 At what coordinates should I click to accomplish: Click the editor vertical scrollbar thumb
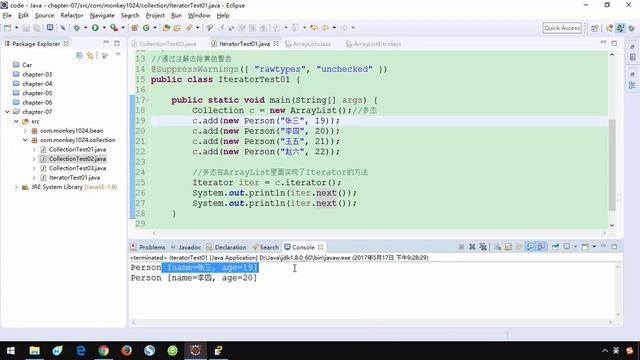click(x=612, y=165)
